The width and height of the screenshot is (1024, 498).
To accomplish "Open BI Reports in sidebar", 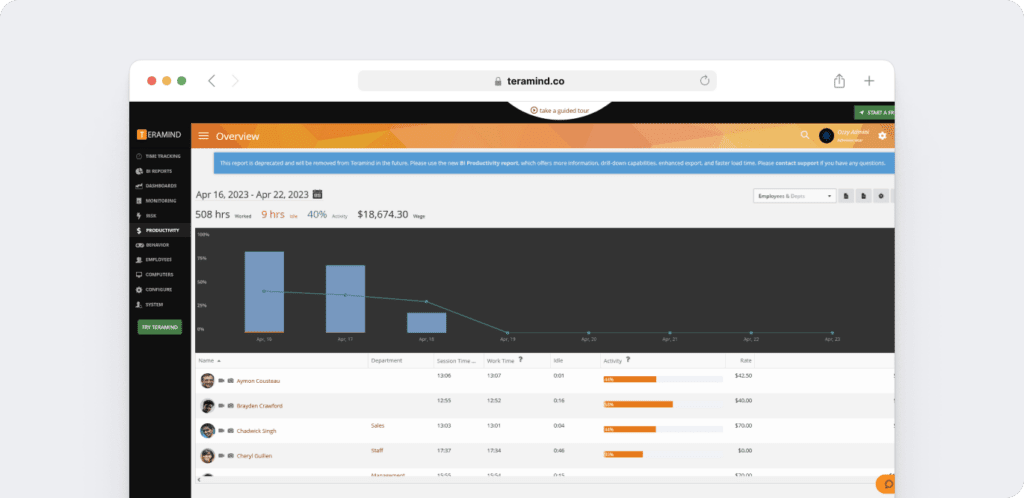I will click(x=154, y=171).
